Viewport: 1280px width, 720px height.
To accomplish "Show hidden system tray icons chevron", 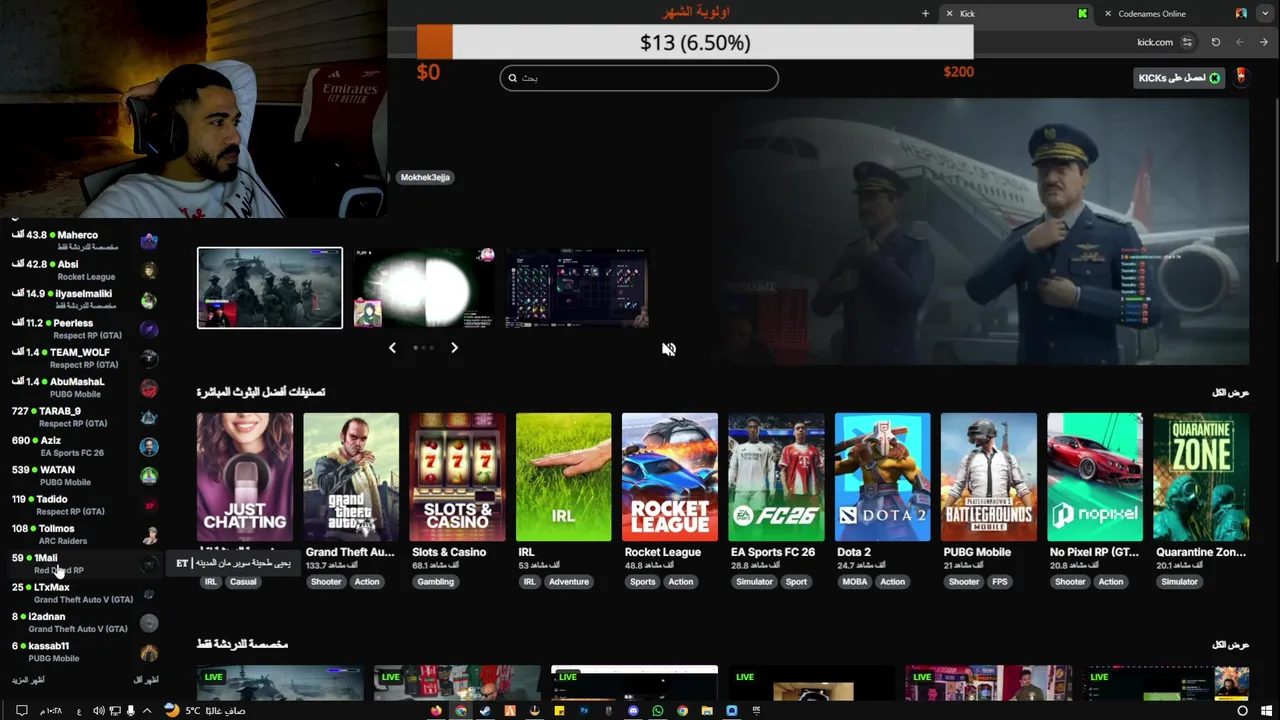I will click(147, 711).
